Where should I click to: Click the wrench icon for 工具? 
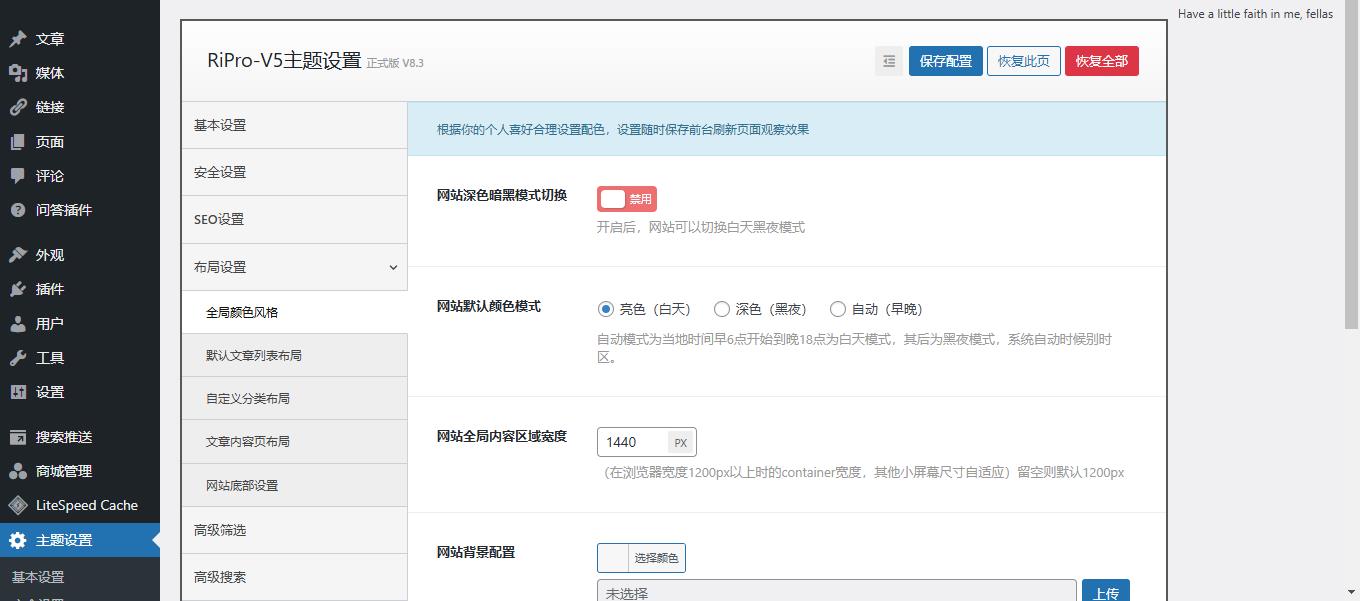coord(18,358)
